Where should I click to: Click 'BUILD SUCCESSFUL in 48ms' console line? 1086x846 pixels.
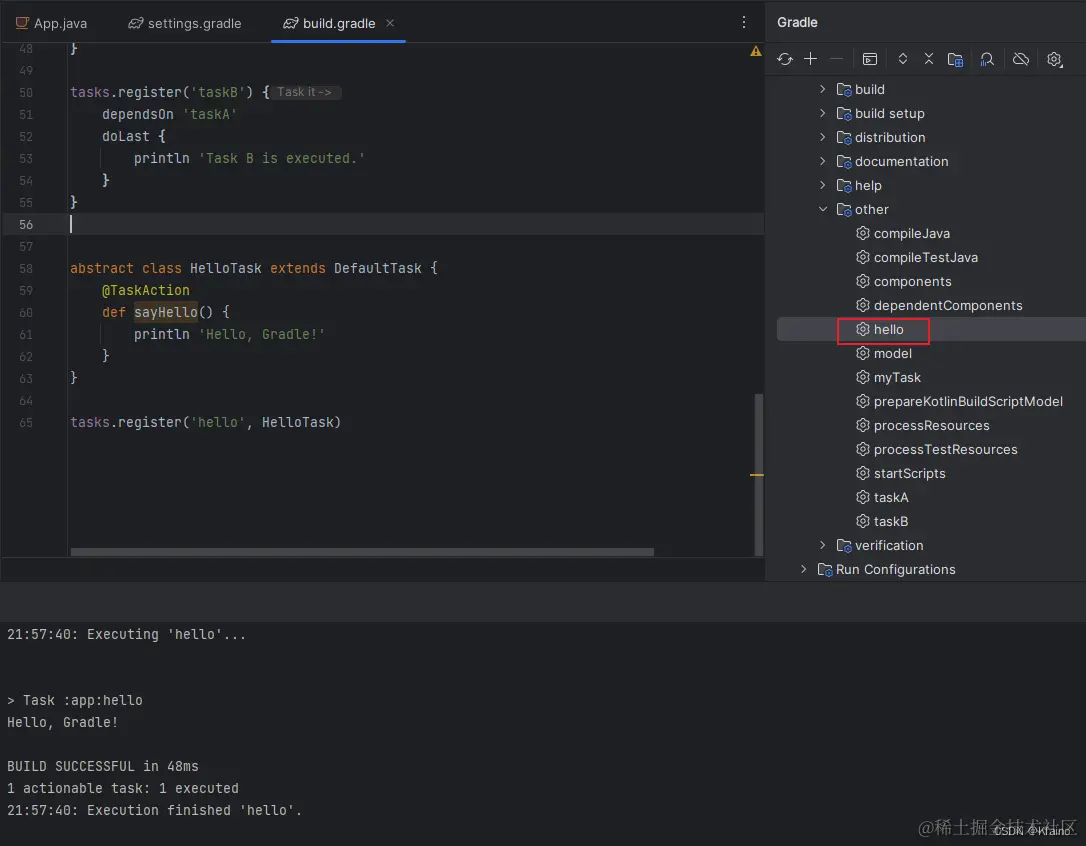[x=103, y=766]
